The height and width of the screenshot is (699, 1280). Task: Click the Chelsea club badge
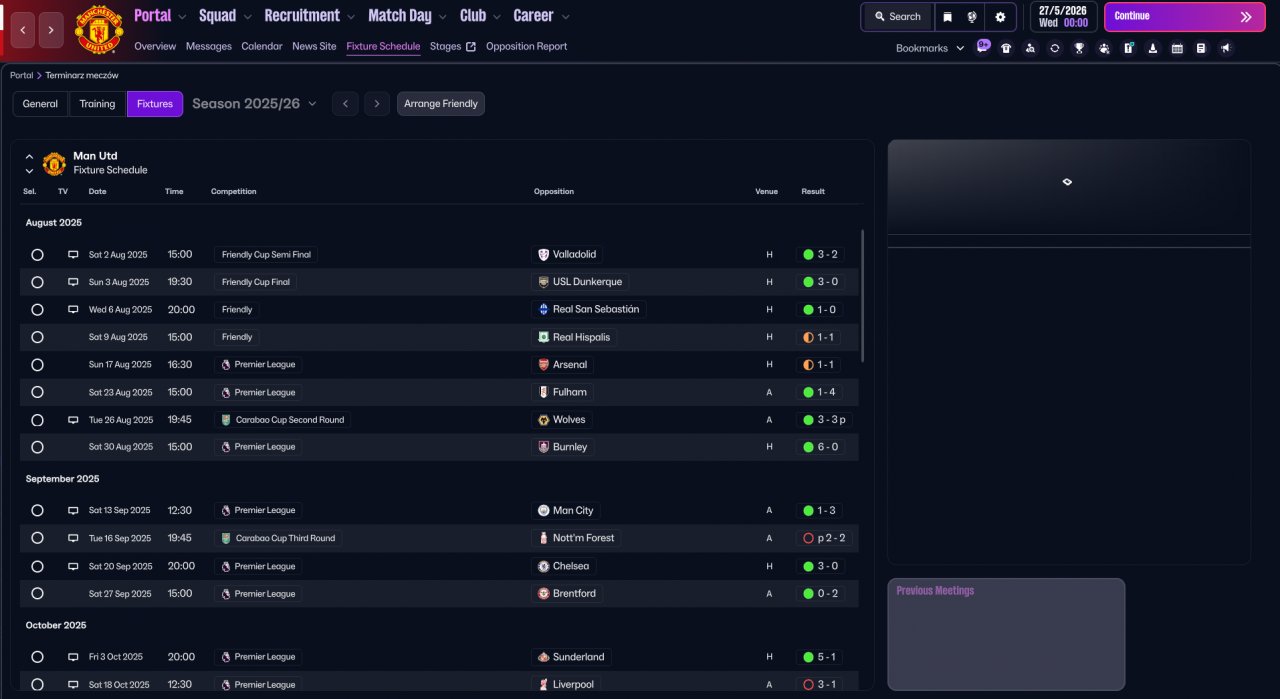tap(543, 566)
